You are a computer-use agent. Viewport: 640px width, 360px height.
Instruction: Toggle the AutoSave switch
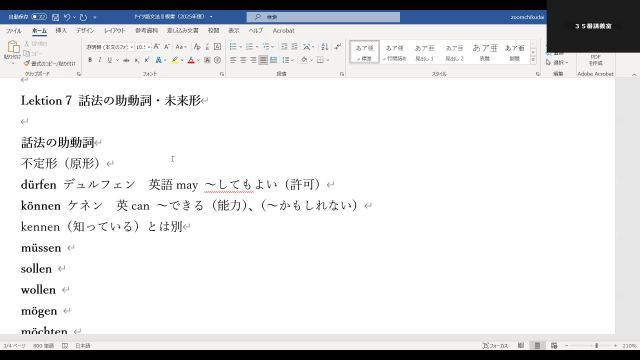39,17
